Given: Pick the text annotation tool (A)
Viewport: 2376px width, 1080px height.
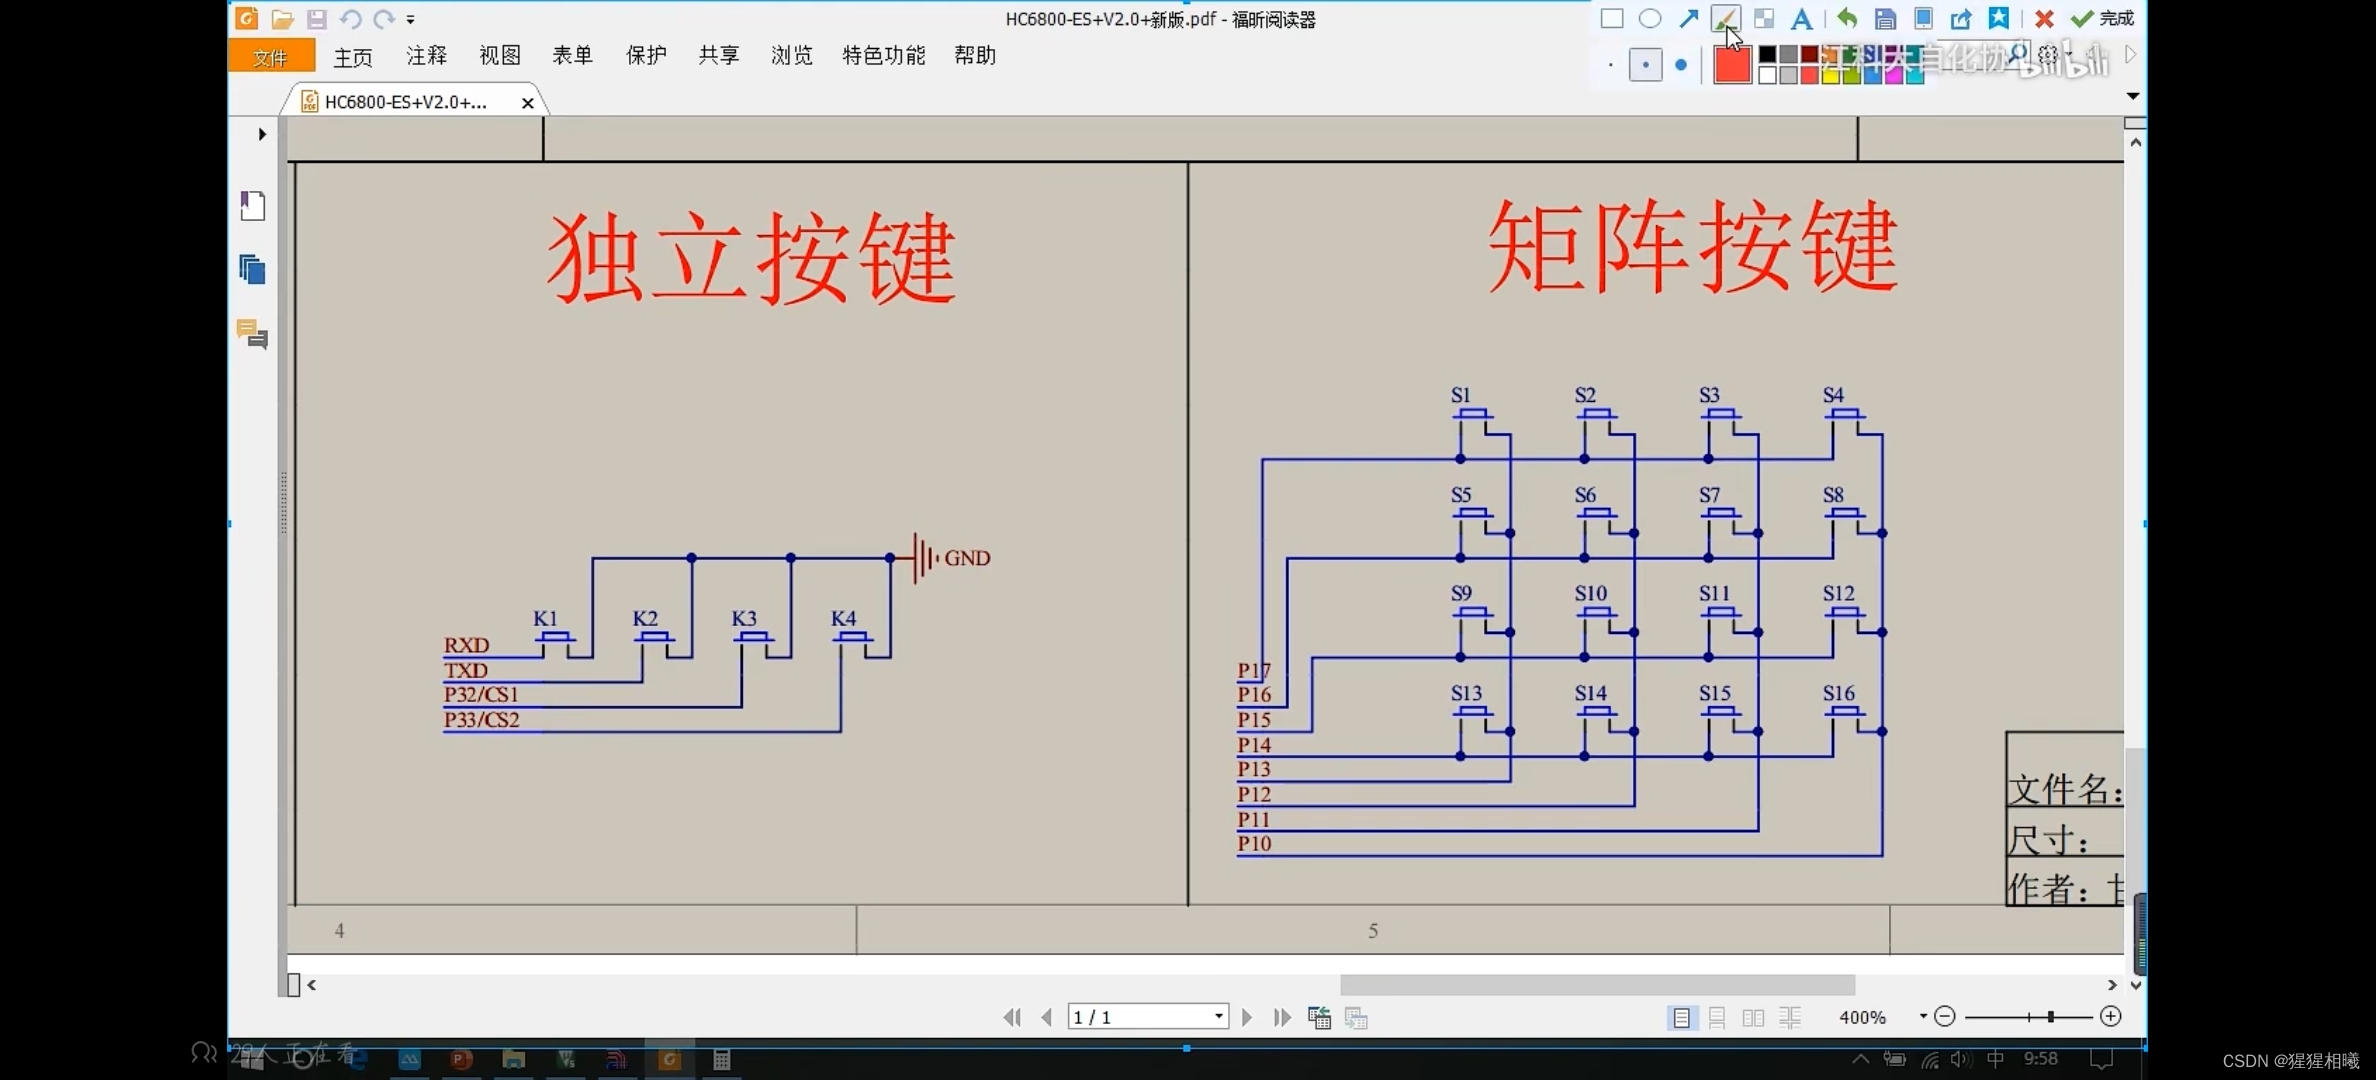Looking at the screenshot, I should click(1801, 18).
